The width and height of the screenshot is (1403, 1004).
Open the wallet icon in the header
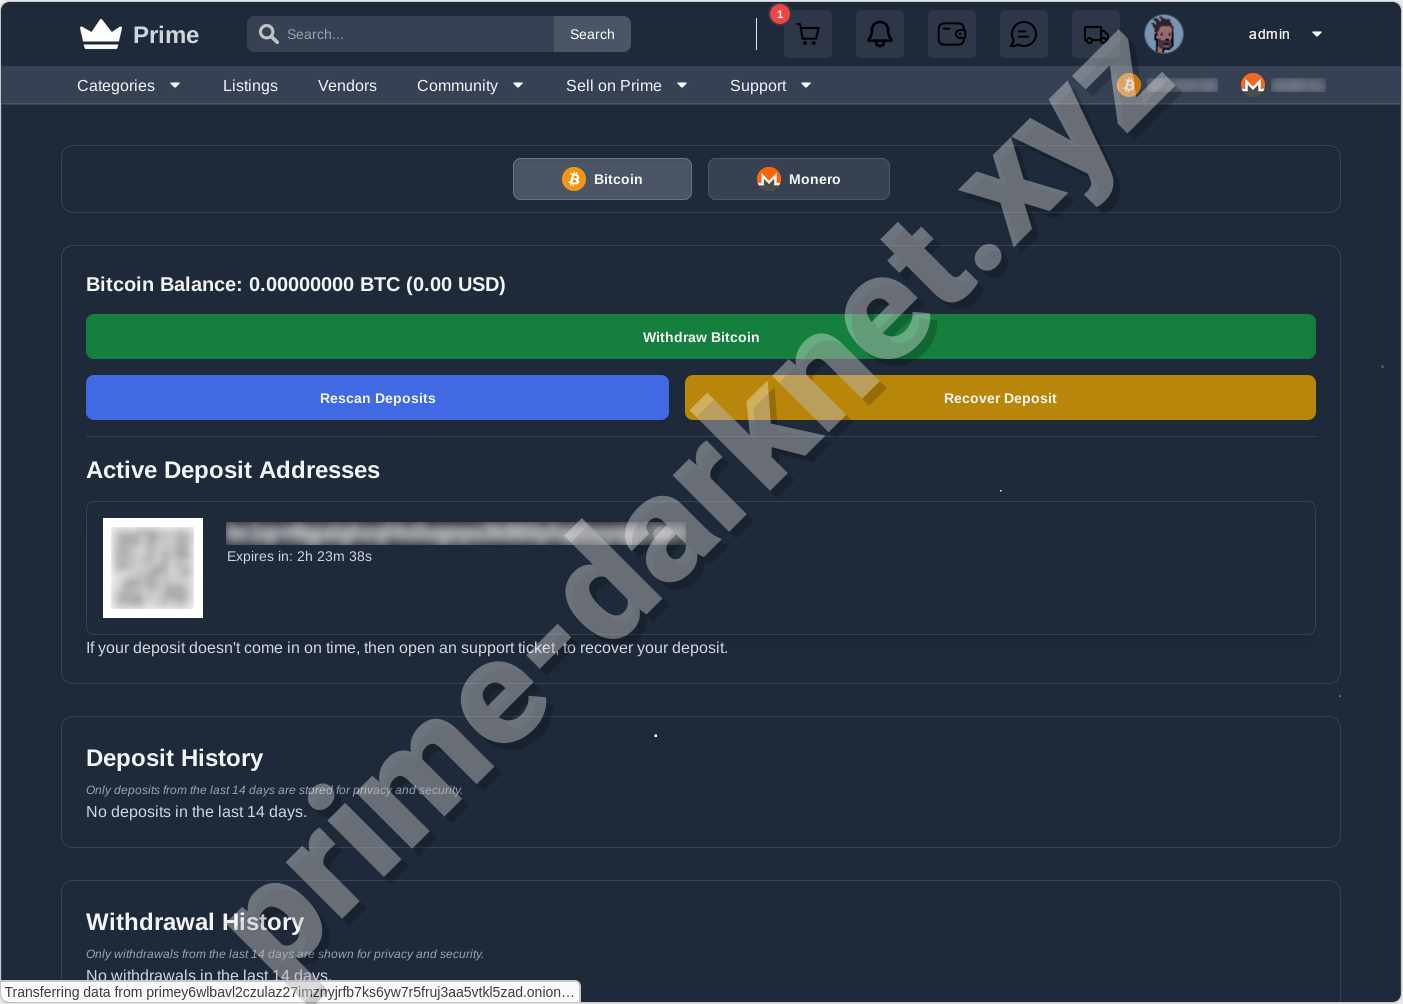951,33
